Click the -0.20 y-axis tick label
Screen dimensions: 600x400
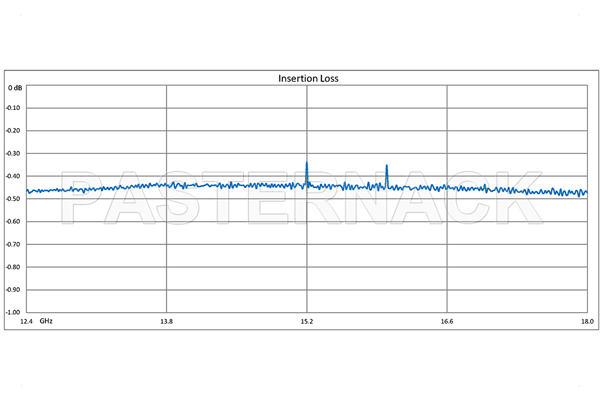click(15, 131)
